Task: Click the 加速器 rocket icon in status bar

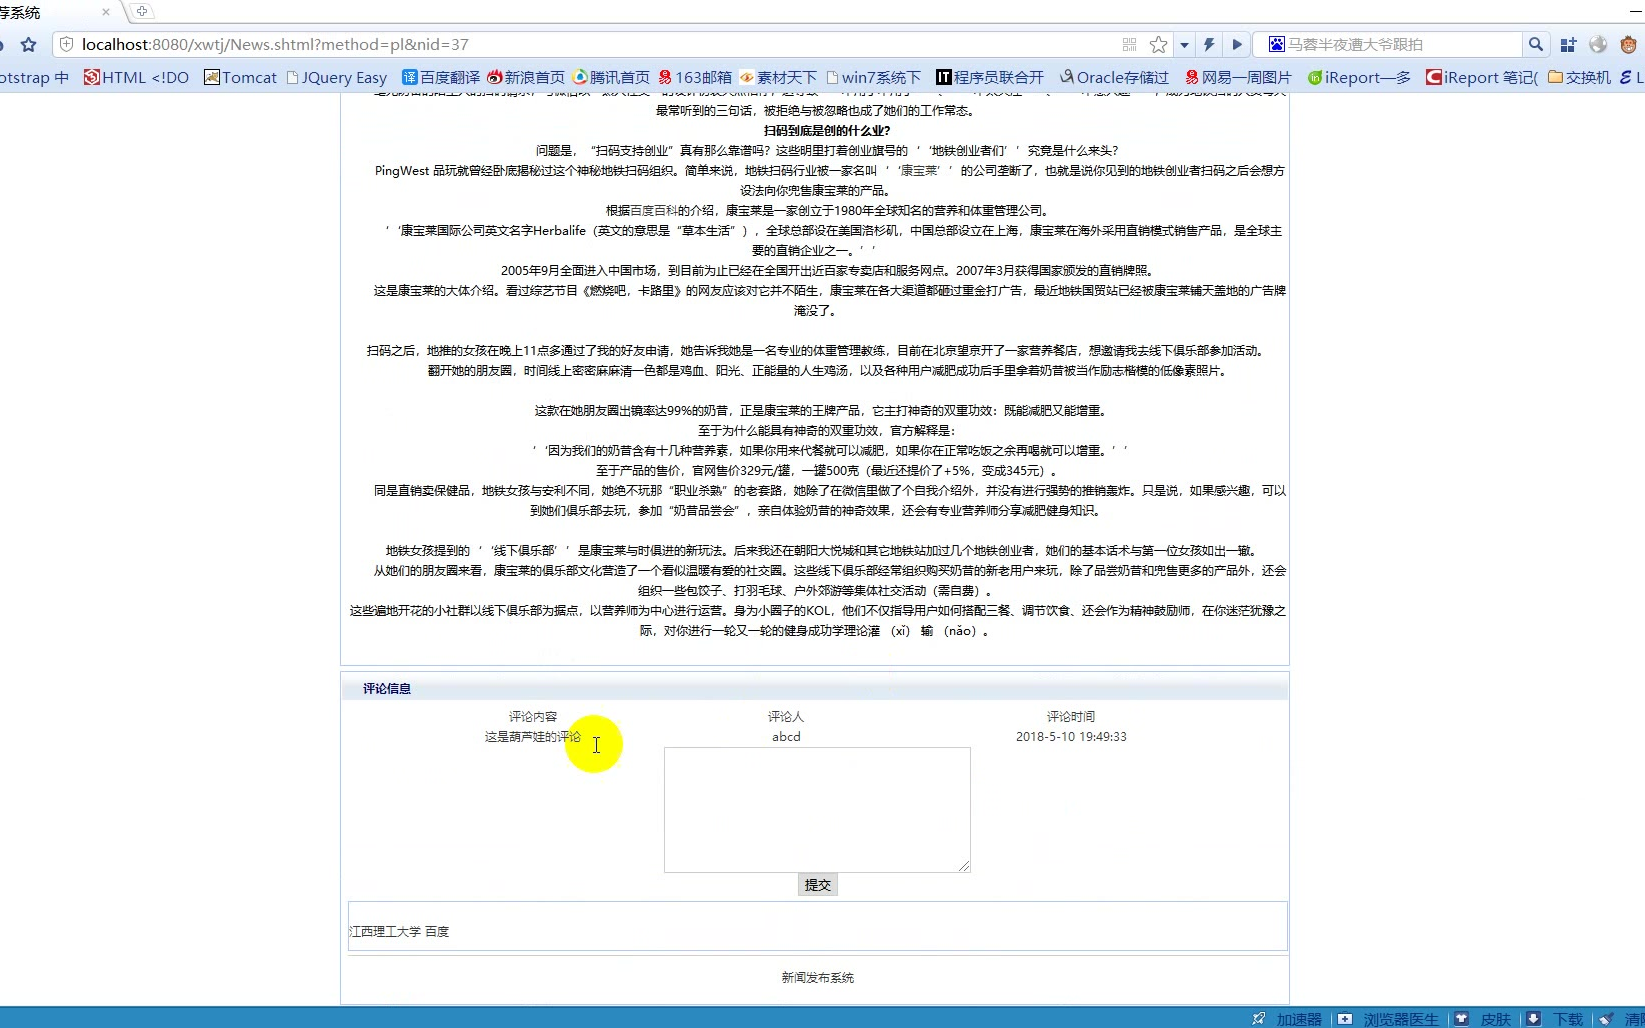Action: tap(1258, 1019)
